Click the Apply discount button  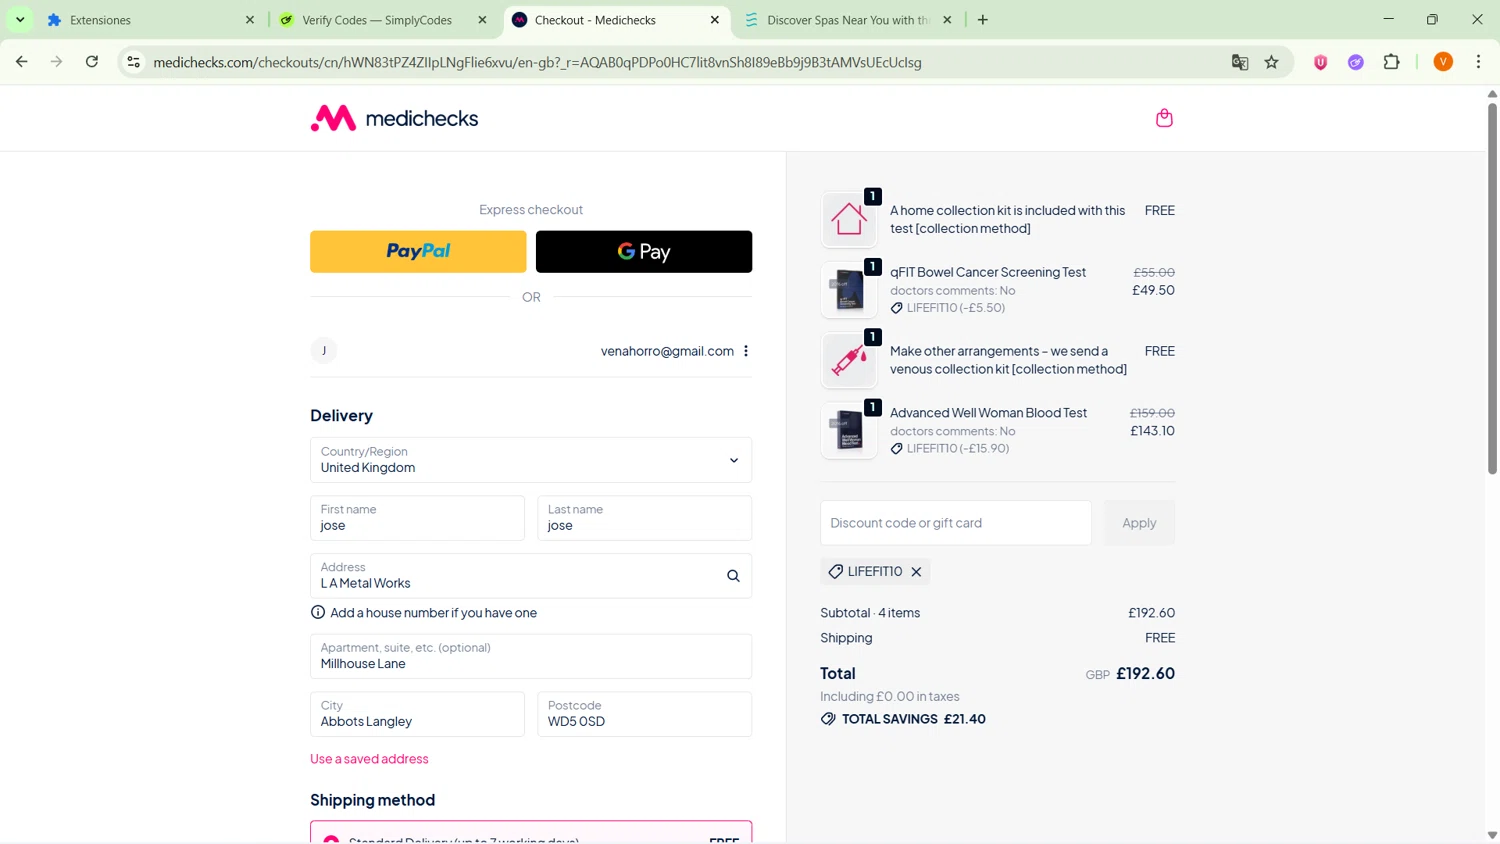tap(1139, 523)
